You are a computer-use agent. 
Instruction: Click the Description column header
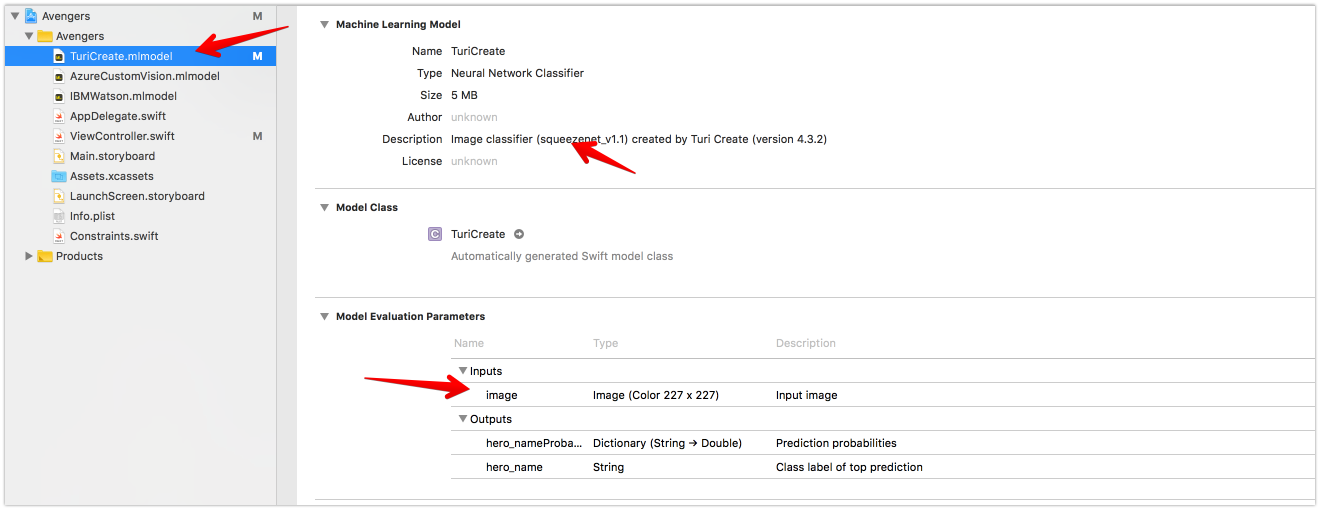806,343
